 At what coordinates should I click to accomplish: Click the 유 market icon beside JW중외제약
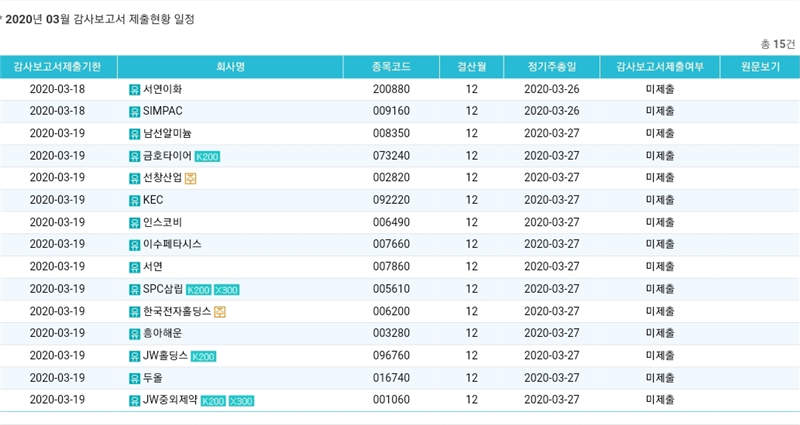tap(134, 401)
